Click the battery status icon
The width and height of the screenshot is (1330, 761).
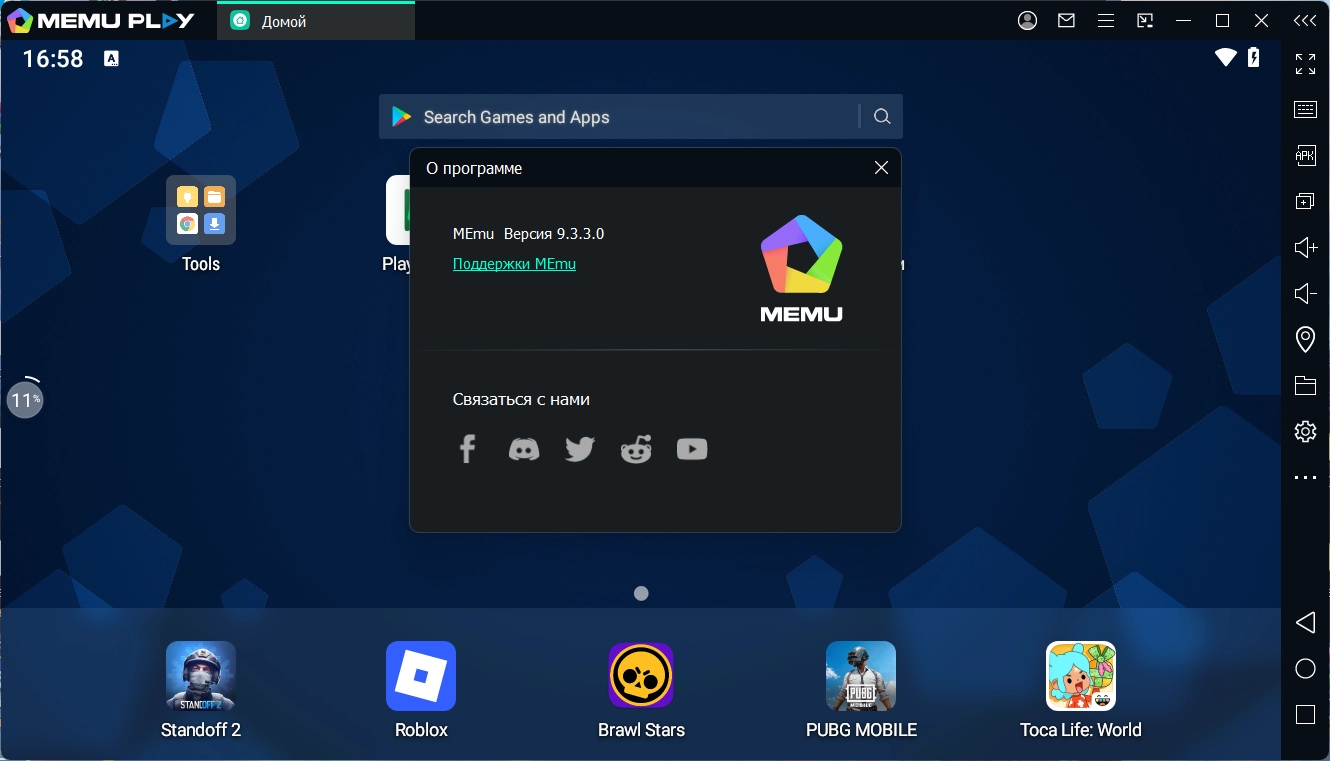[x=1254, y=57]
